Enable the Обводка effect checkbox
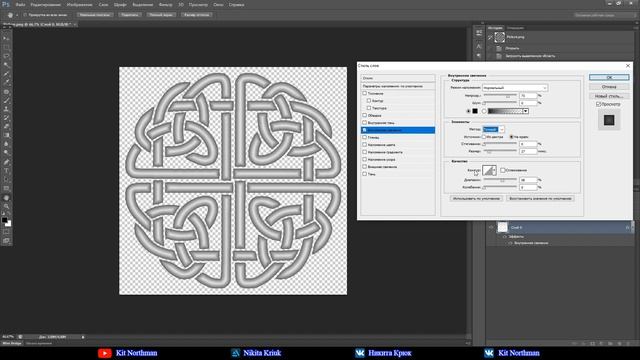640x360 pixels. pos(364,116)
